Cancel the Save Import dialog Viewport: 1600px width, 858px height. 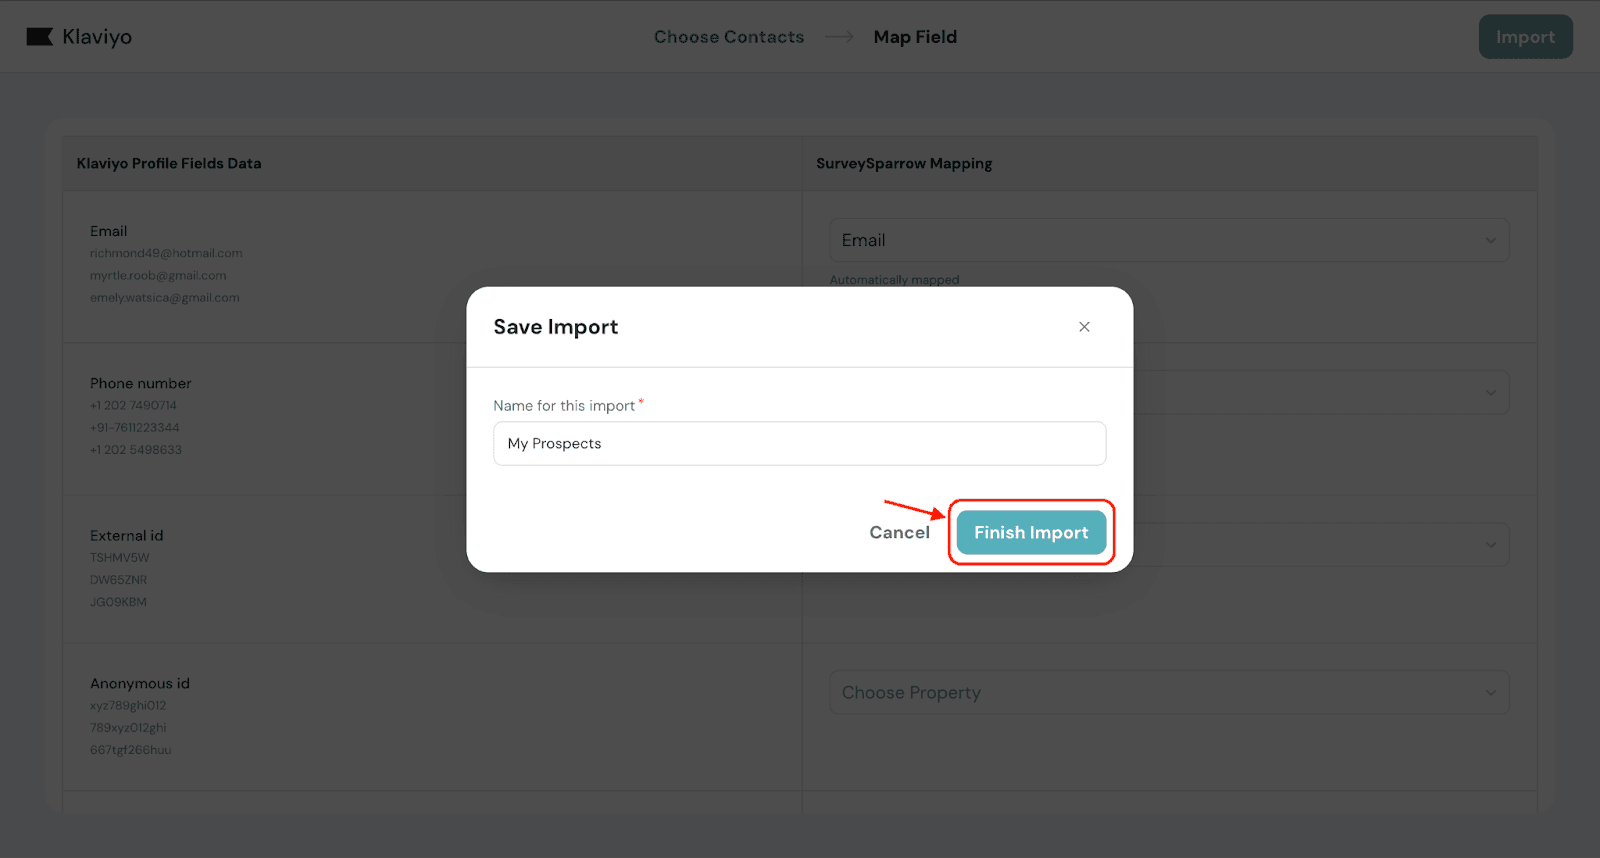point(899,533)
